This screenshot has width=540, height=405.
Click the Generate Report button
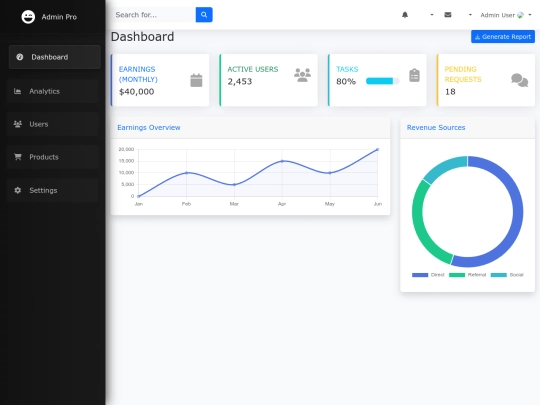(503, 37)
